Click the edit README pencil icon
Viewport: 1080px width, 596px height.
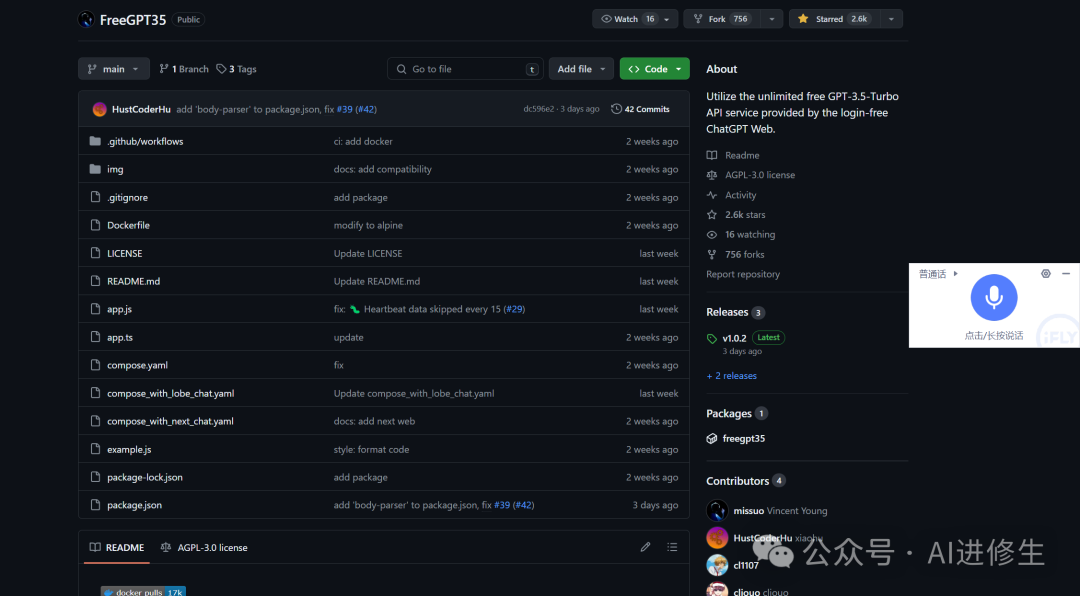pyautogui.click(x=646, y=547)
